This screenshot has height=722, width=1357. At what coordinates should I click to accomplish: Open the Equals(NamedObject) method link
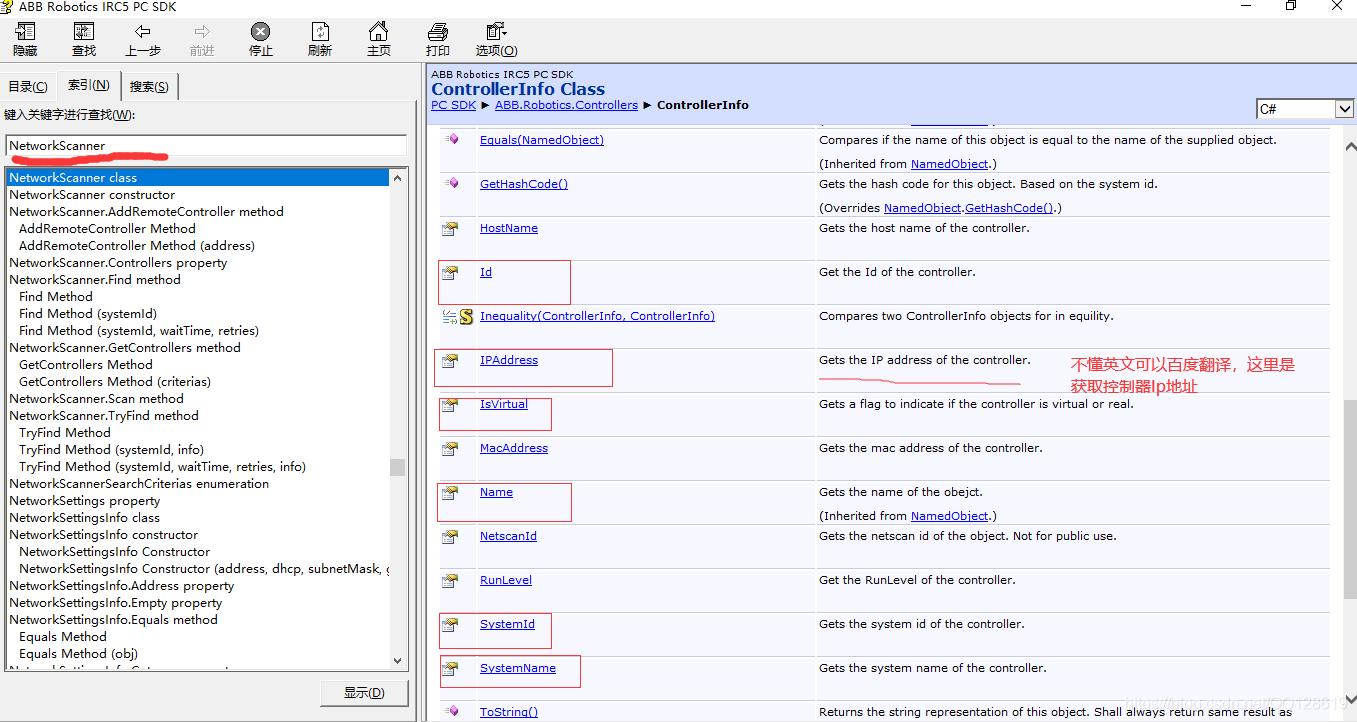[542, 140]
